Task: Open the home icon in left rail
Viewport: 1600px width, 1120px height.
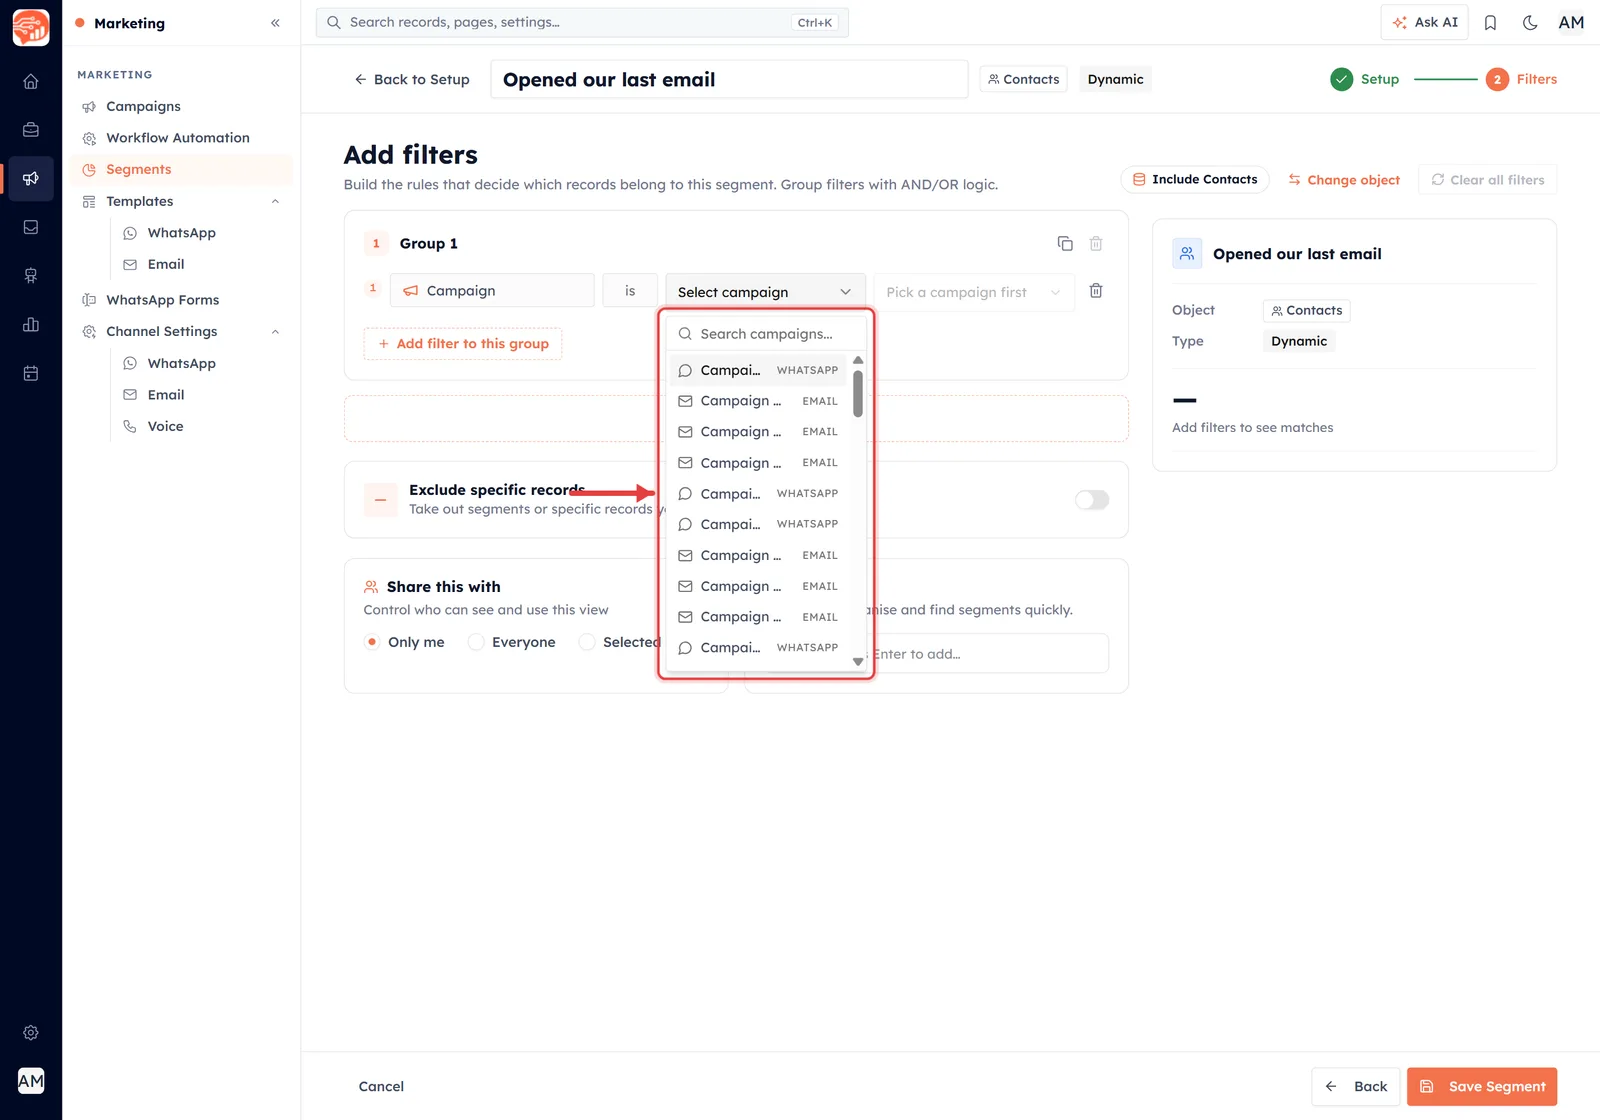Action: pyautogui.click(x=31, y=81)
